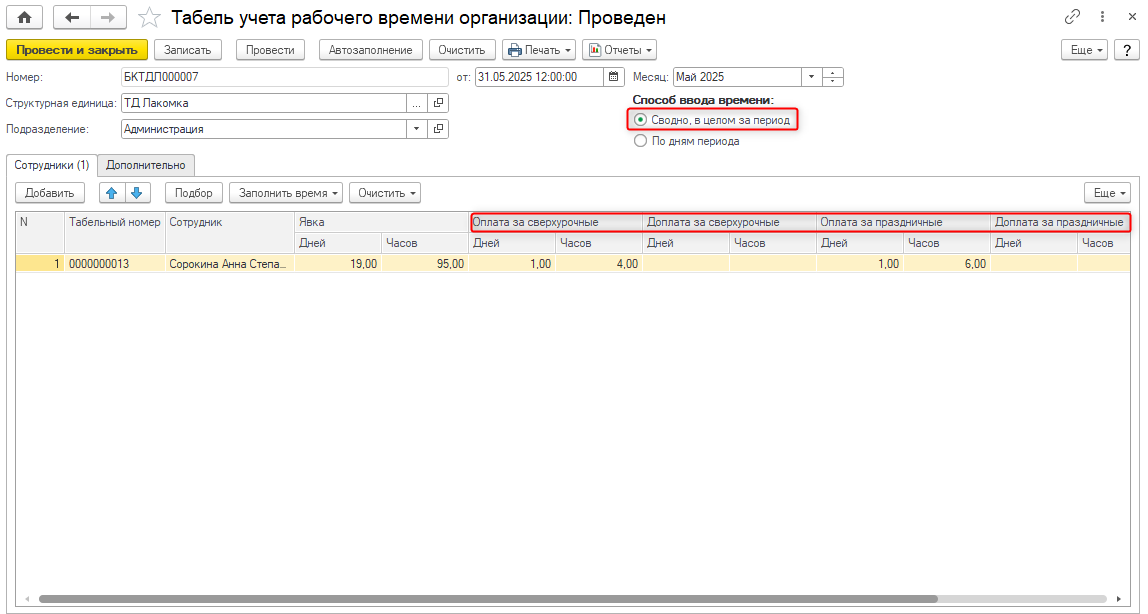Move employee row down with blue arrow
Viewport: 1148px width, 614px height.
coord(136,193)
